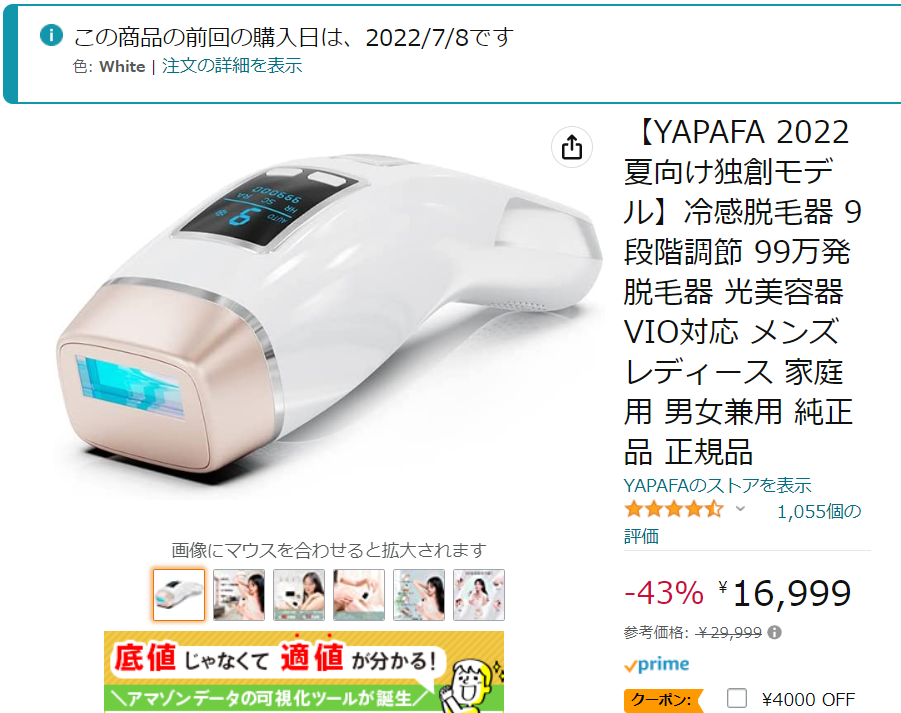Select third product thumbnail image
Viewport: 901px width, 713px height.
[x=299, y=595]
